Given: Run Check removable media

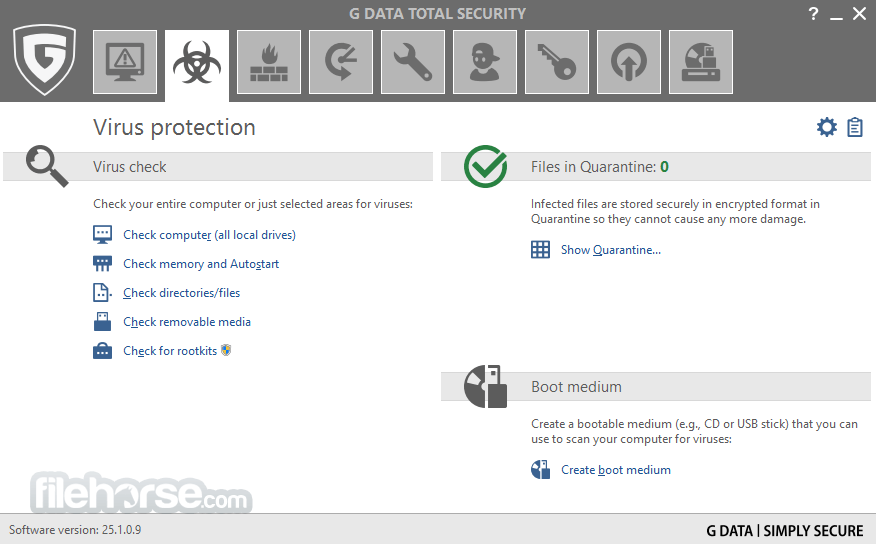Looking at the screenshot, I should 187,322.
